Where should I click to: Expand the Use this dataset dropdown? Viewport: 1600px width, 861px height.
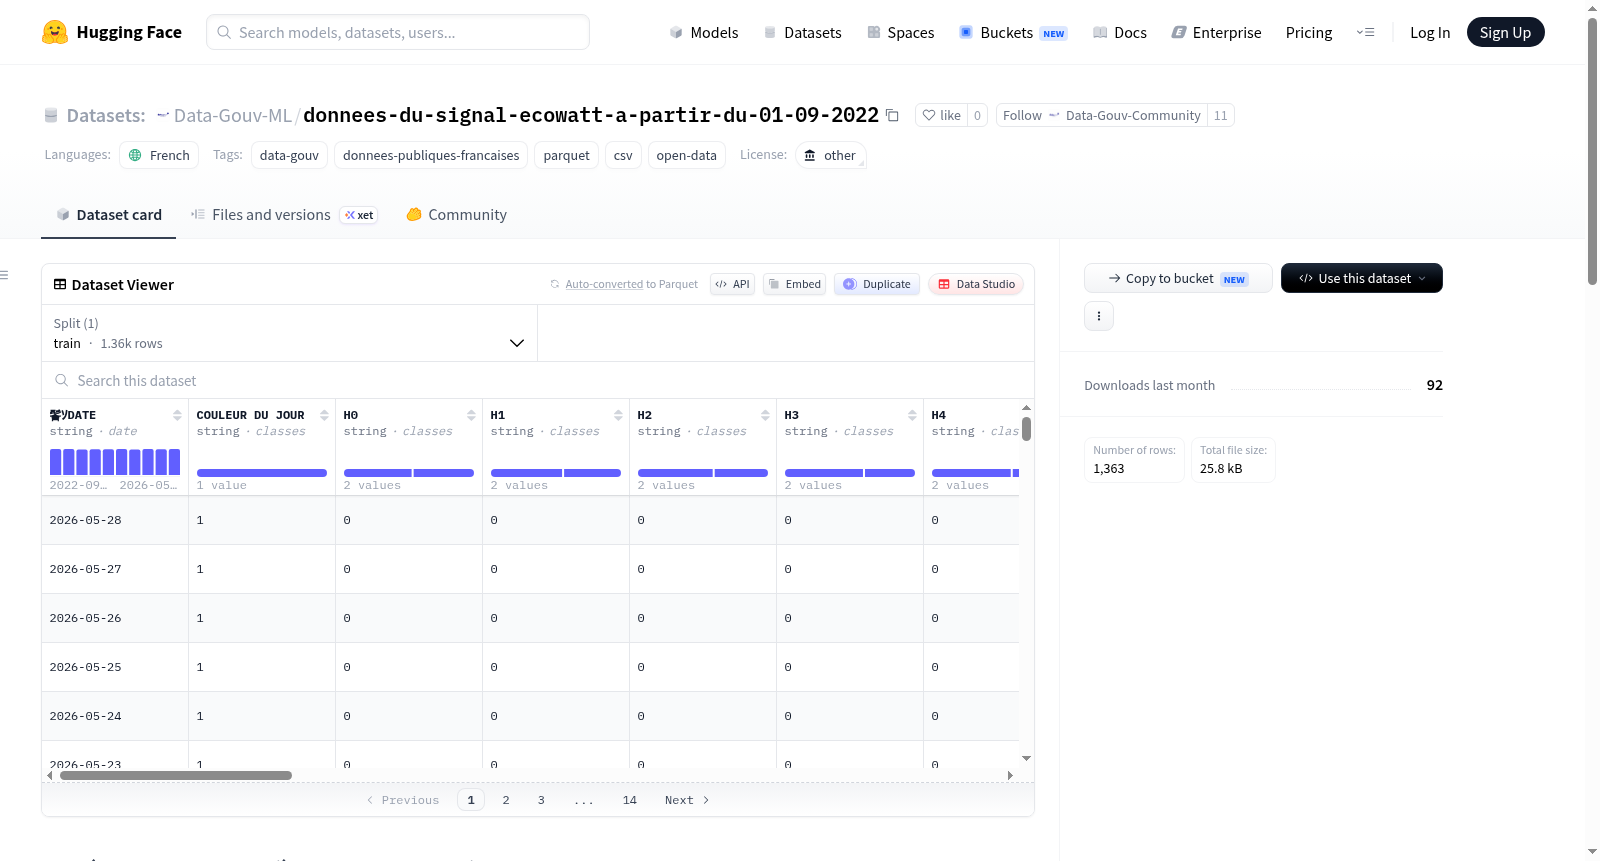(x=1362, y=278)
